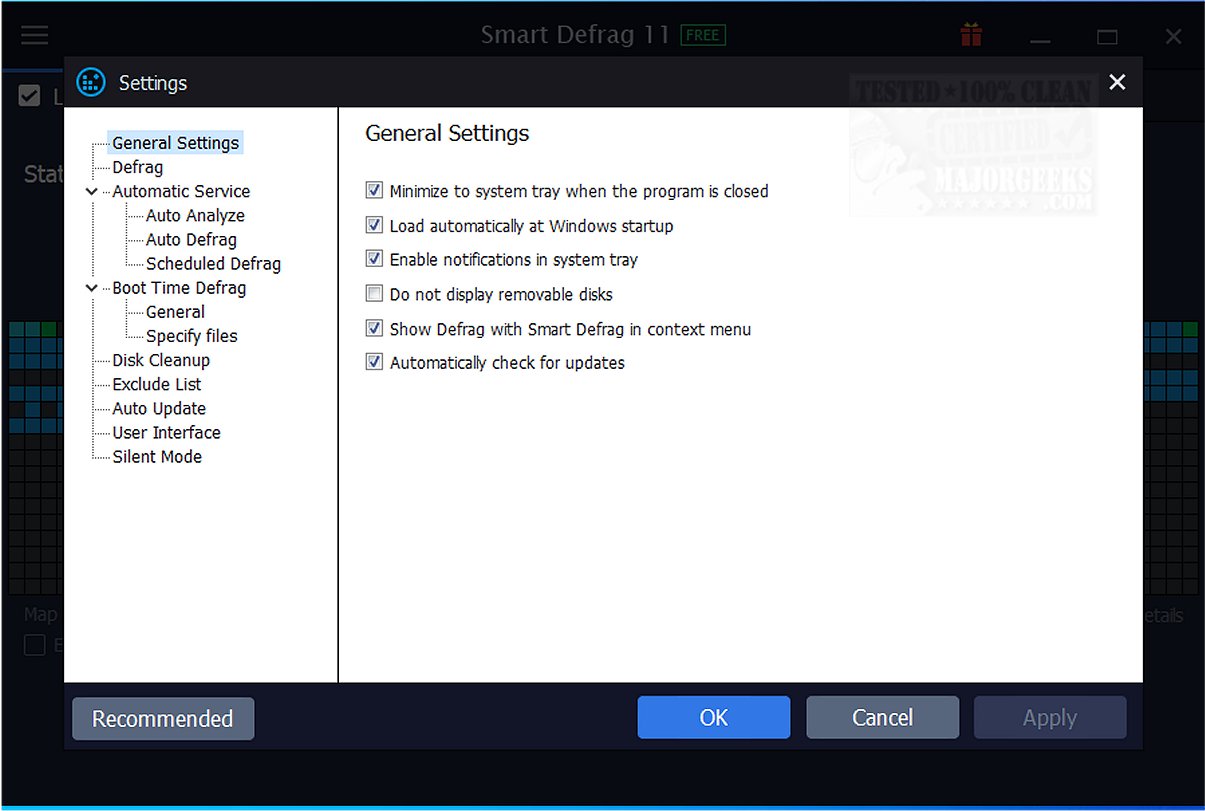Open User Interface settings
This screenshot has width=1205, height=811.
click(166, 432)
